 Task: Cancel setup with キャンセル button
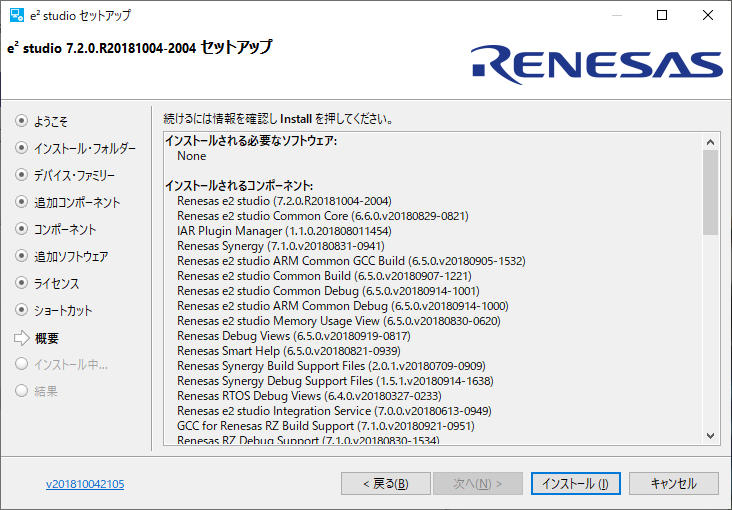tap(674, 483)
